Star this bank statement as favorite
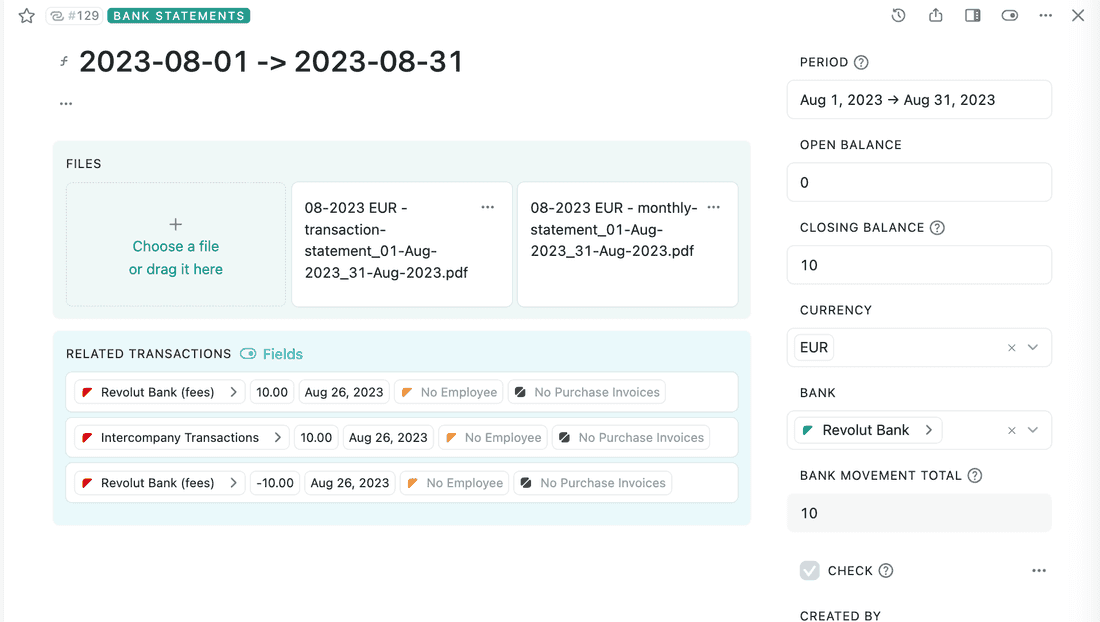This screenshot has height=622, width=1100. pyautogui.click(x=27, y=16)
